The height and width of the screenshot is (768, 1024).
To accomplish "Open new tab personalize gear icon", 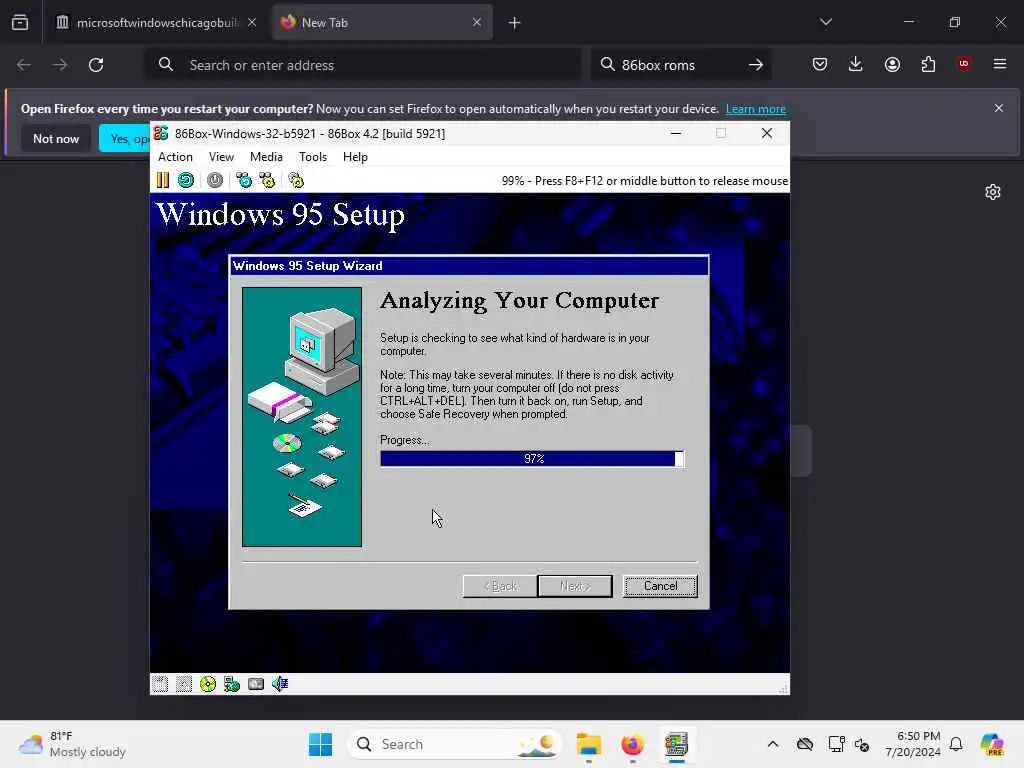I will (x=993, y=192).
